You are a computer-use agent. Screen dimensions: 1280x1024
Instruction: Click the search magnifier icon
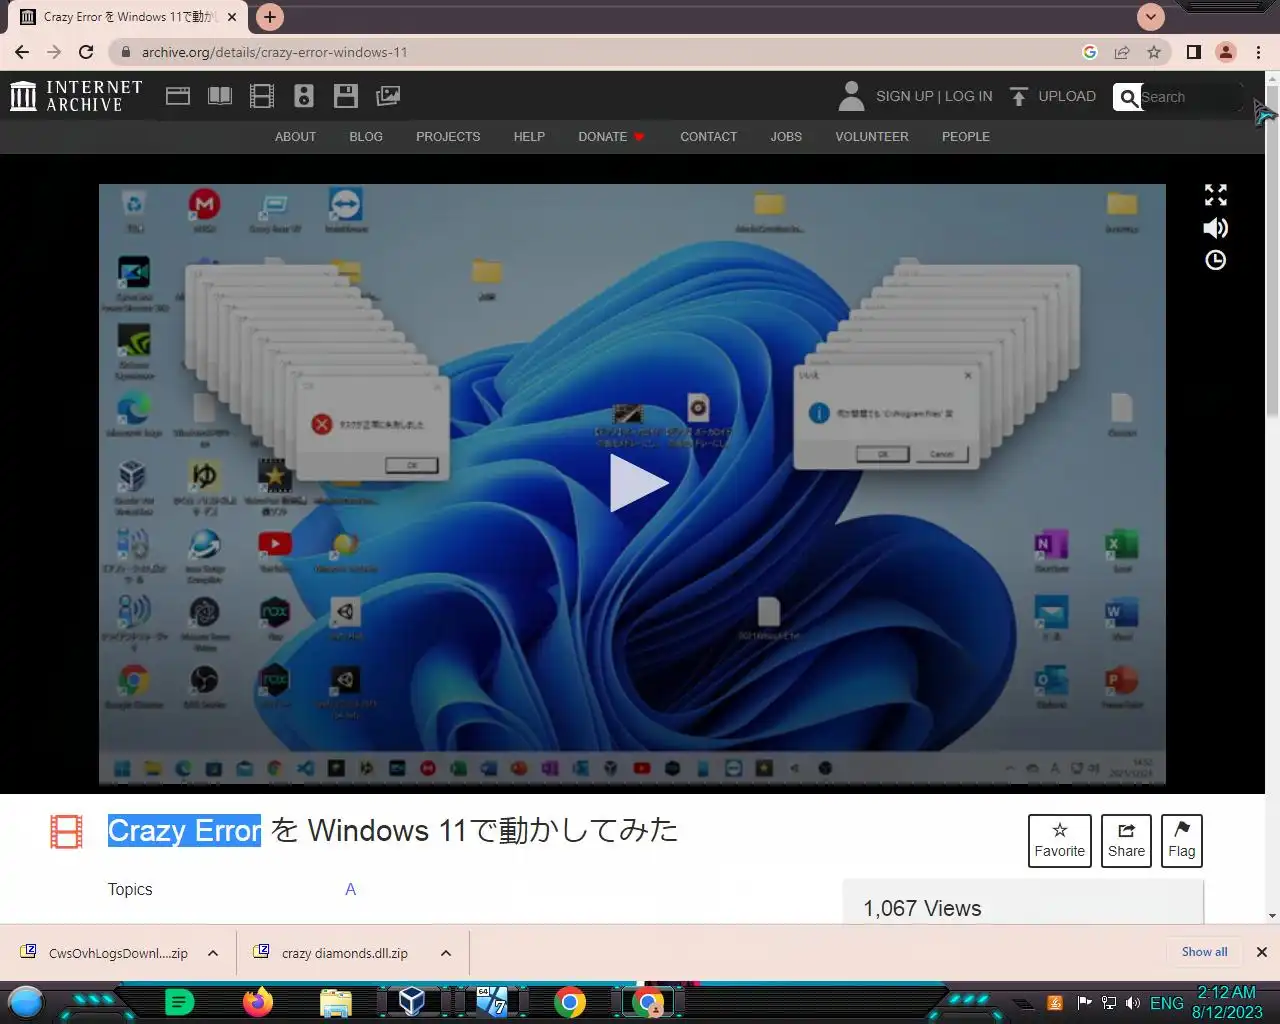click(x=1129, y=97)
